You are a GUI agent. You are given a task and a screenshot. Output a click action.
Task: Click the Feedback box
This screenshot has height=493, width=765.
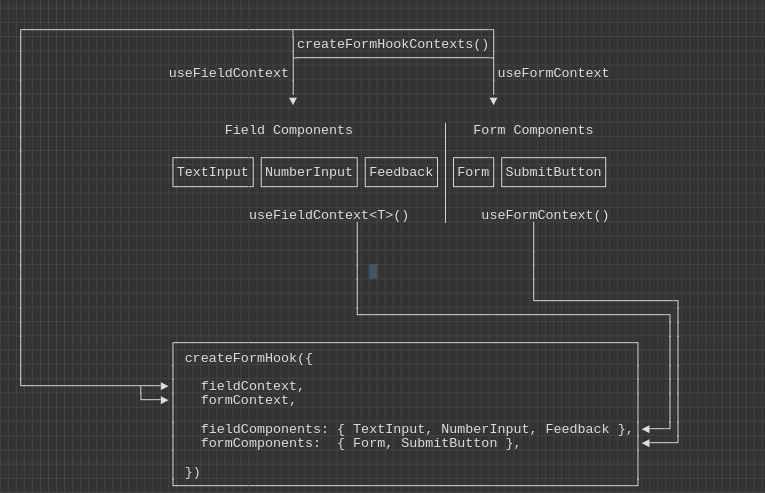(x=401, y=172)
